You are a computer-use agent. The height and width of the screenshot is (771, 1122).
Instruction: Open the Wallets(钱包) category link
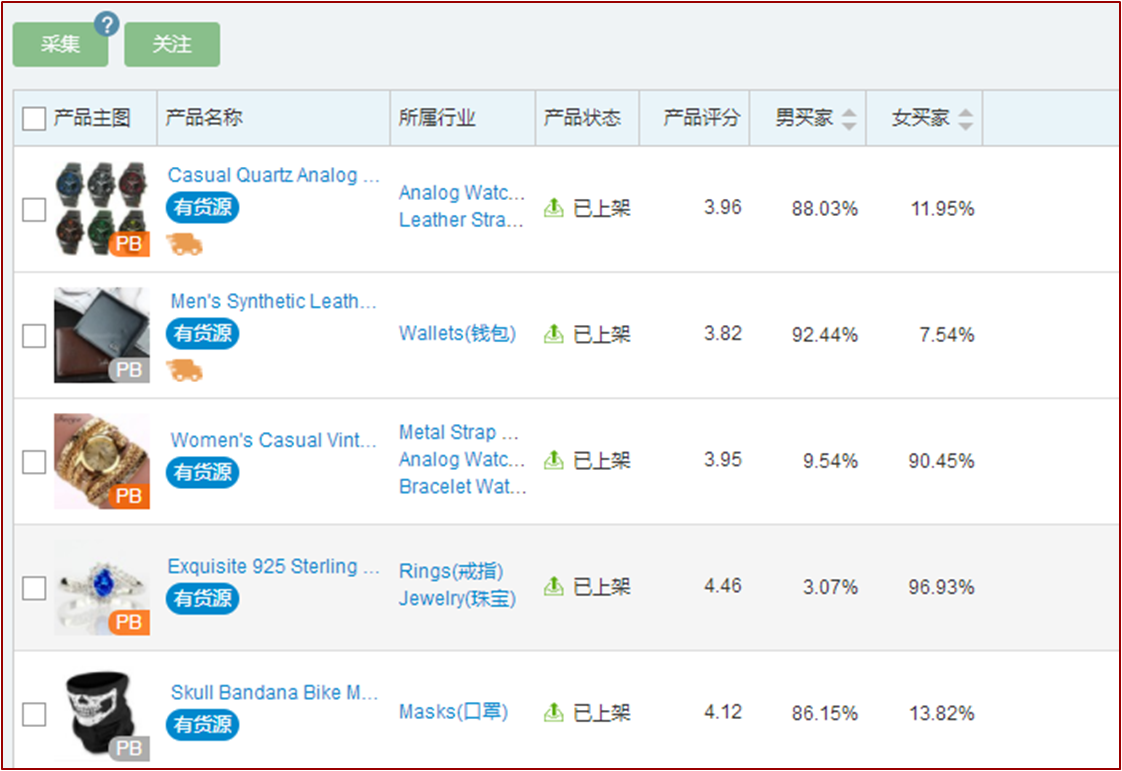(457, 334)
